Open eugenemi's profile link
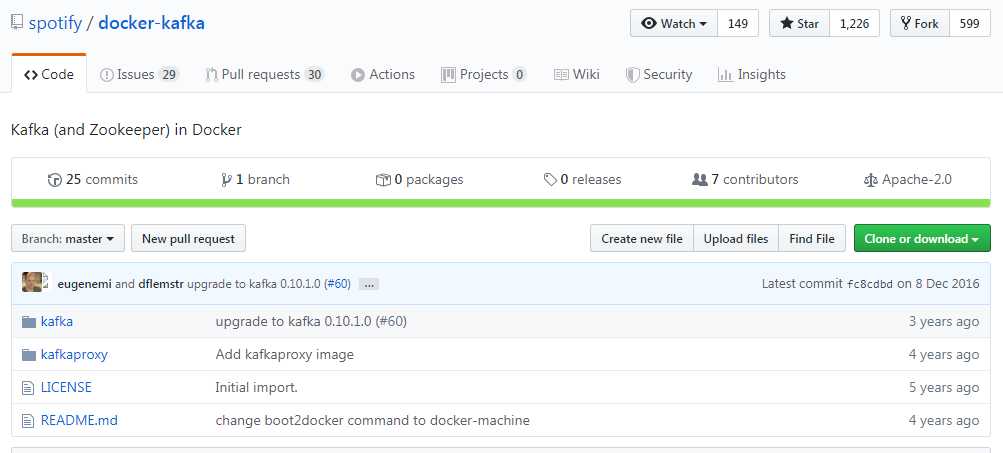Image resolution: width=1003 pixels, height=453 pixels. pyautogui.click(x=85, y=284)
